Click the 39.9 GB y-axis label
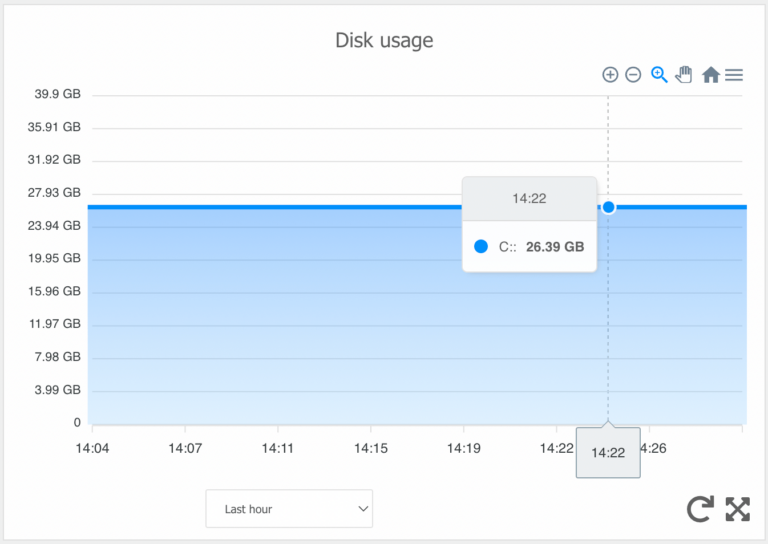The width and height of the screenshot is (768, 544). coord(56,95)
